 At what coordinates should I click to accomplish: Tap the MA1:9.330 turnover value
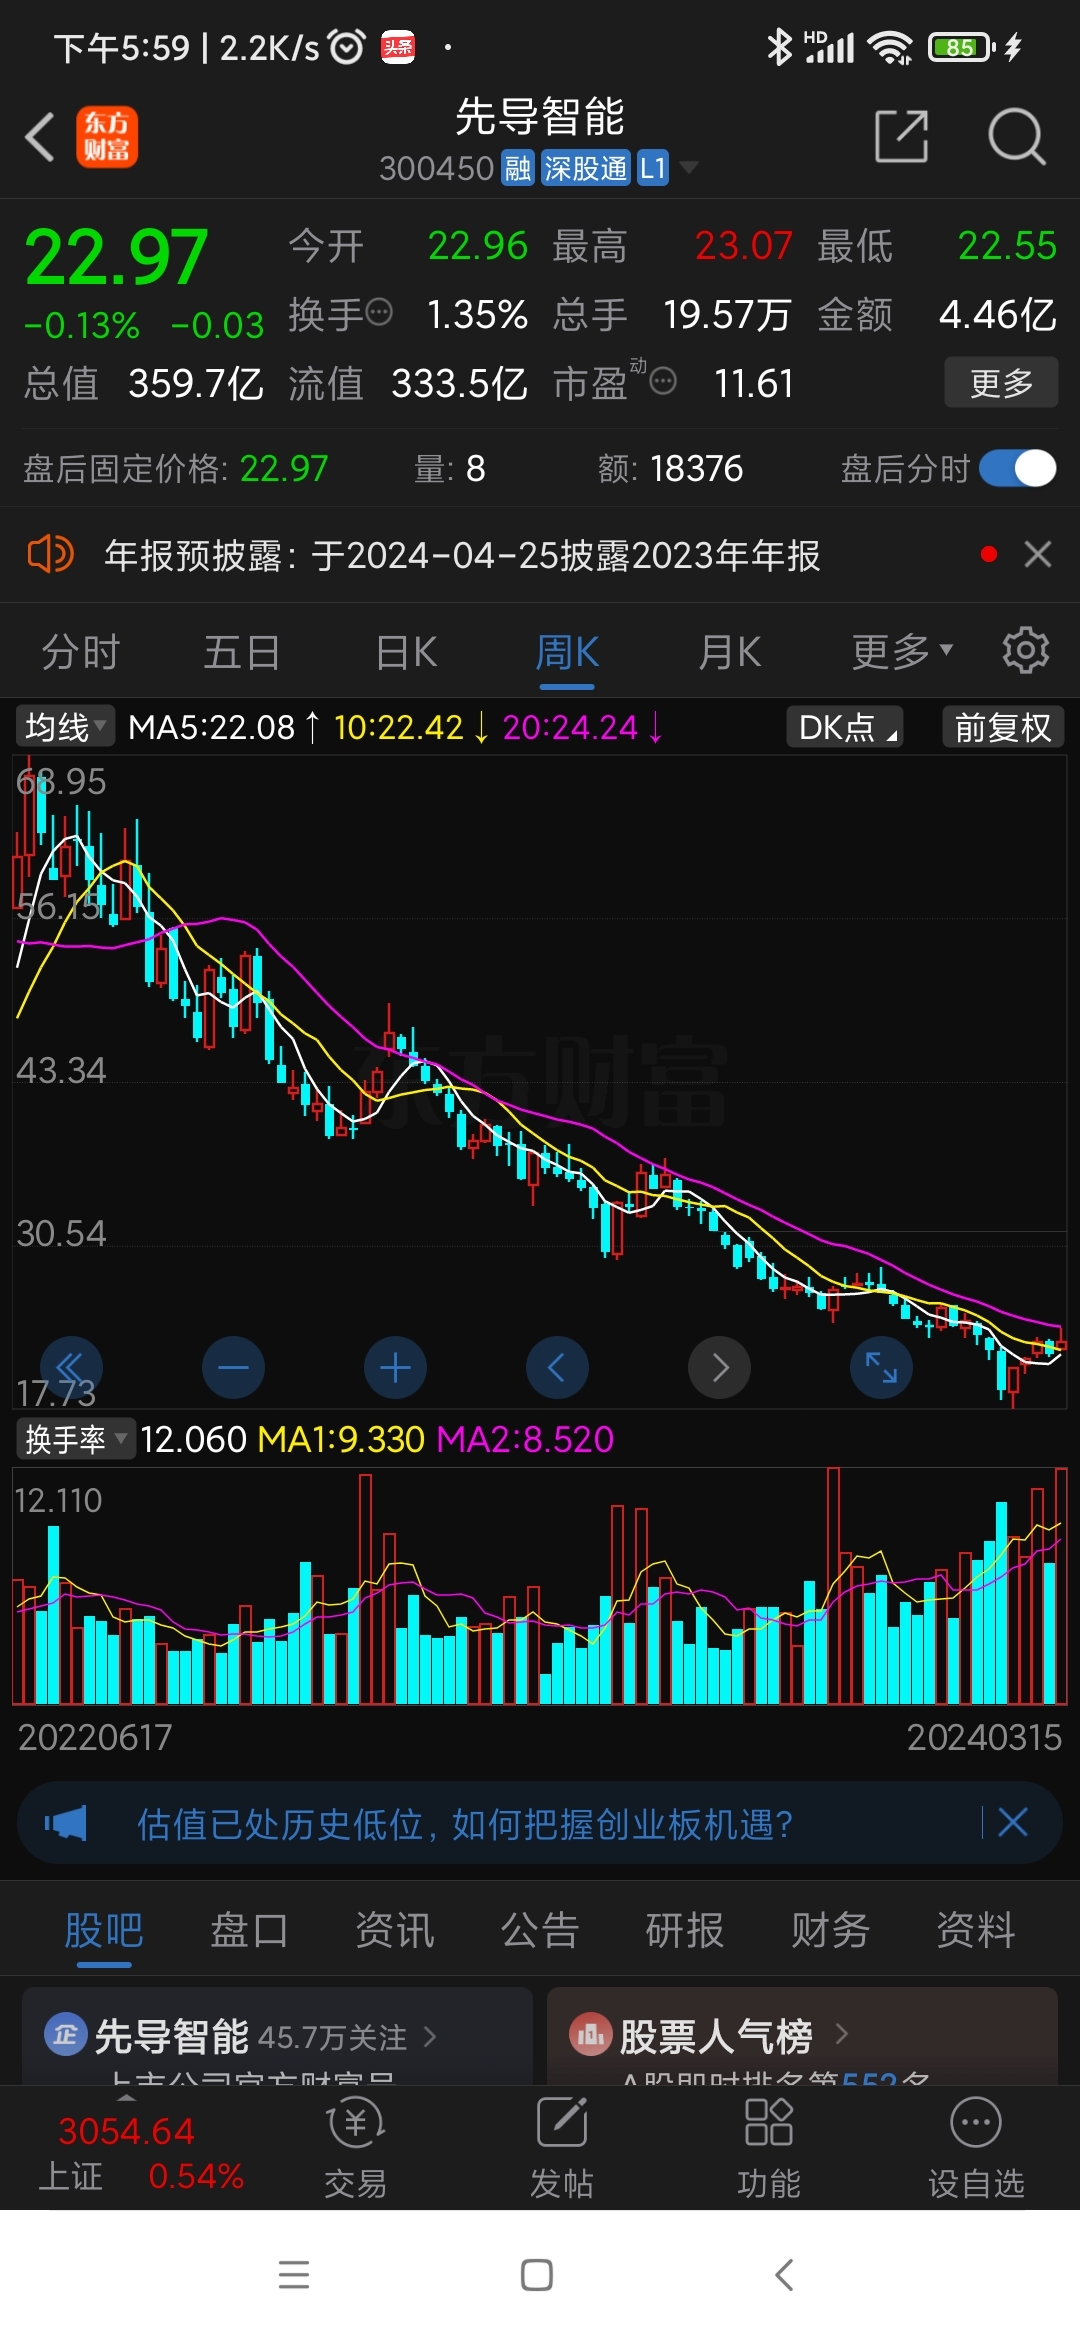click(x=341, y=1439)
